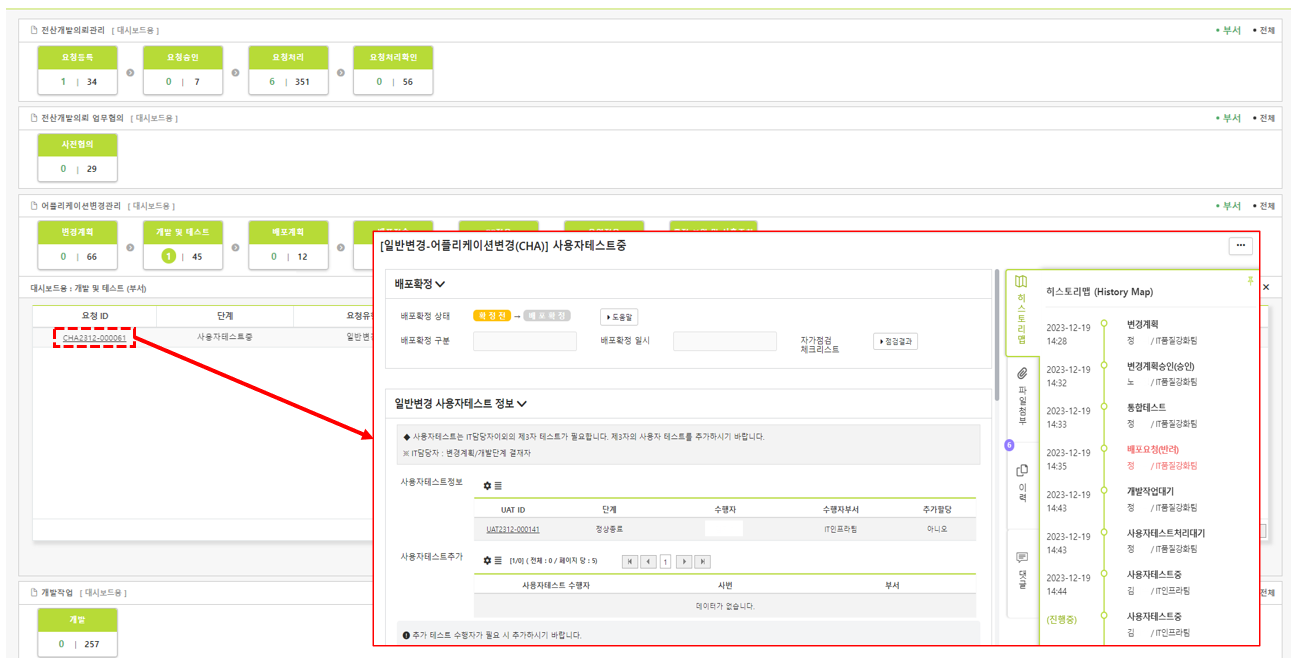Viewport: 1292px width, 663px height.
Task: Click the 배포확정 구분 input field
Action: 524,342
